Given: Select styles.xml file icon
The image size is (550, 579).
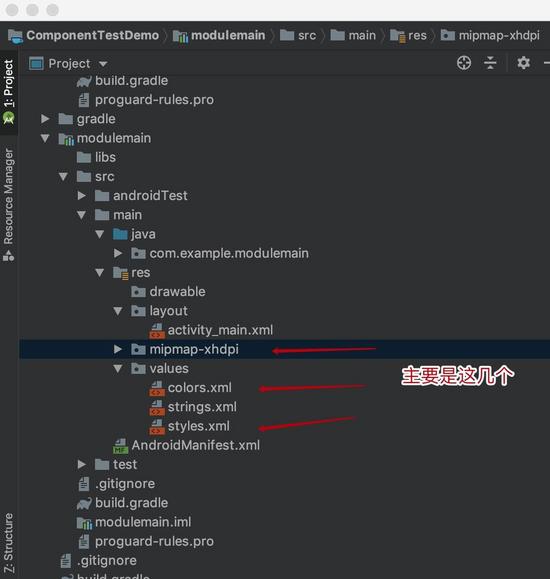Looking at the screenshot, I should tap(157, 426).
